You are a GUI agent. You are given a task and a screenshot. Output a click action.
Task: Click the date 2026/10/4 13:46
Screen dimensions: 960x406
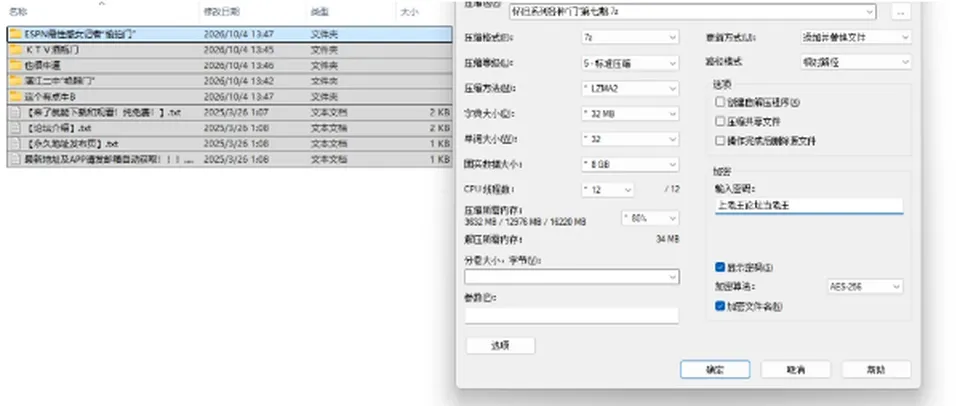click(x=239, y=66)
